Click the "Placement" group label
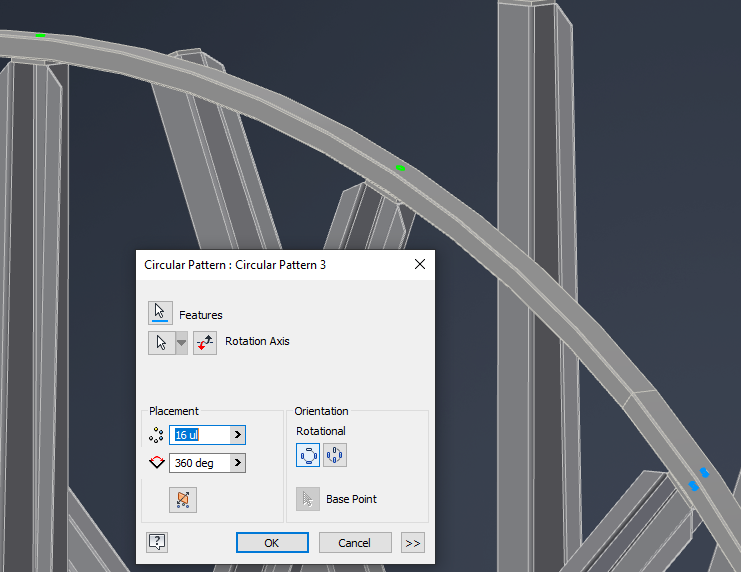This screenshot has width=741, height=572. click(174, 411)
